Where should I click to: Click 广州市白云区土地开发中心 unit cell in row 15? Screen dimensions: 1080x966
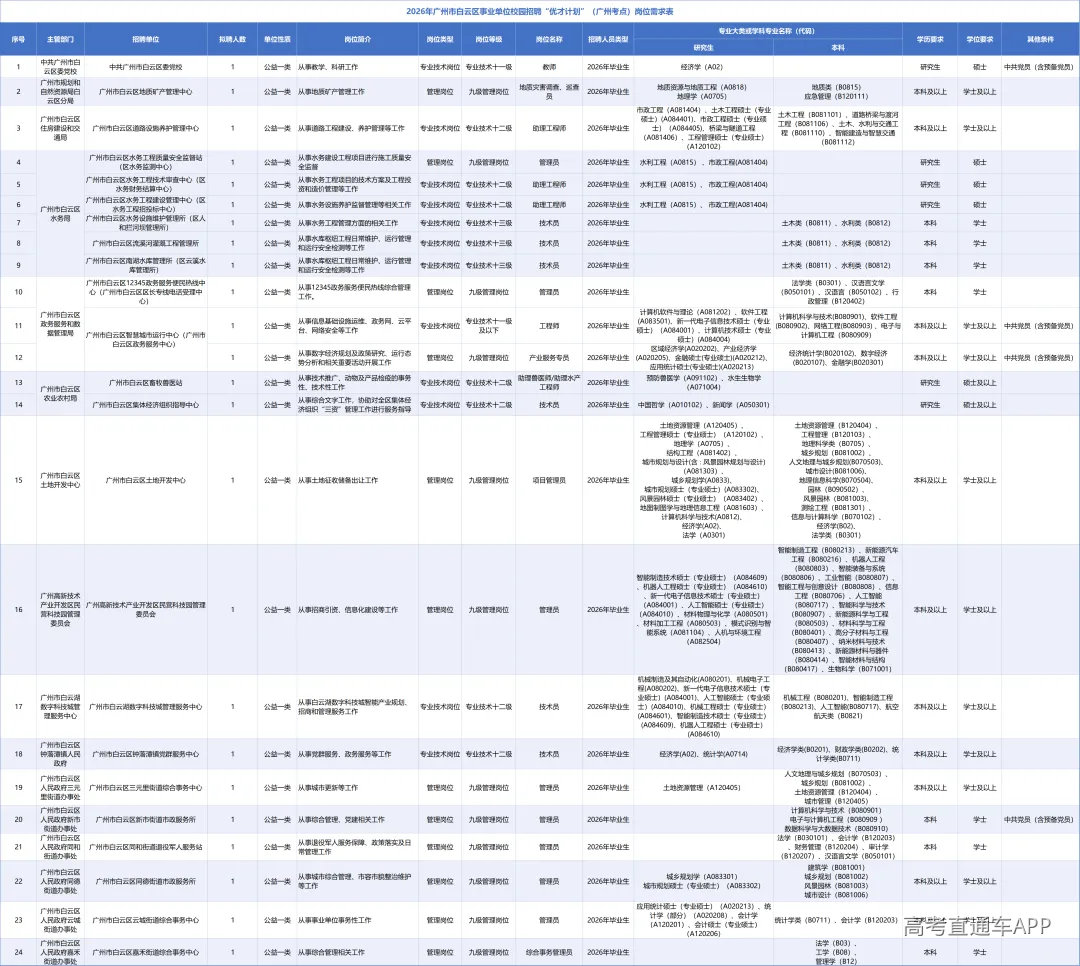tap(145, 480)
